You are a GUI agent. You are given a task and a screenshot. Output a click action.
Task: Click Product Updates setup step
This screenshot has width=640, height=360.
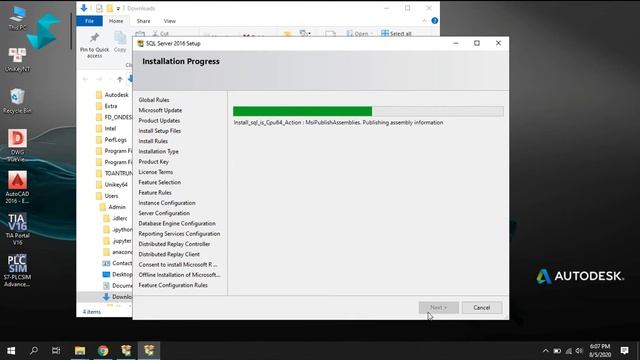click(159, 120)
